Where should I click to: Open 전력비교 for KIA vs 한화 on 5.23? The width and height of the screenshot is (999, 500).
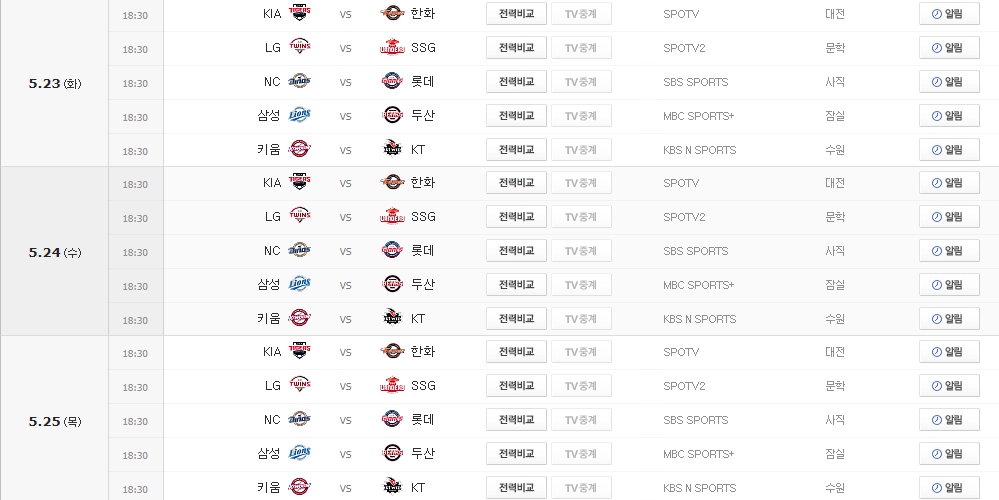coord(516,13)
